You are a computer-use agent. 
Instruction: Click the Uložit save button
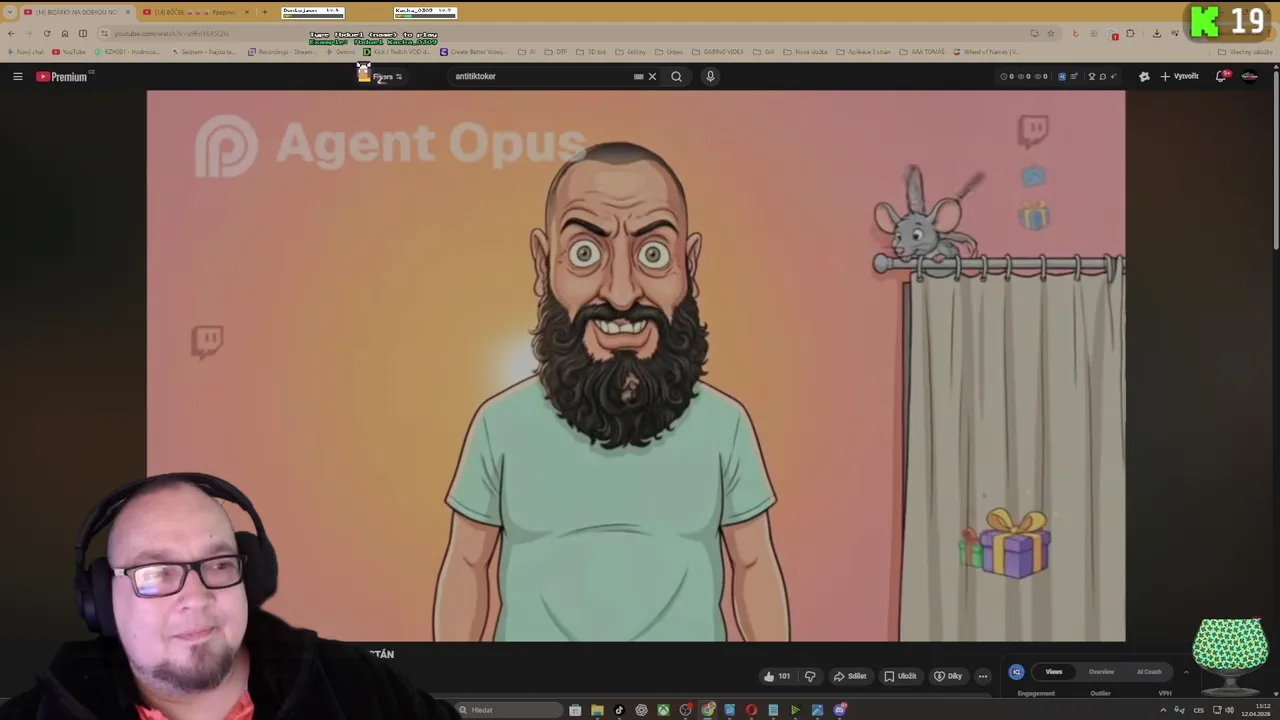(900, 676)
